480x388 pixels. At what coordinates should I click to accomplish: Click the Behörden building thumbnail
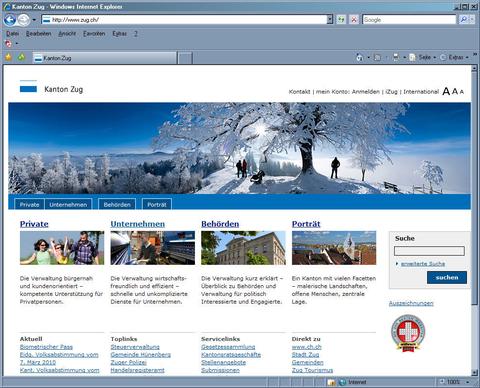coord(243,248)
